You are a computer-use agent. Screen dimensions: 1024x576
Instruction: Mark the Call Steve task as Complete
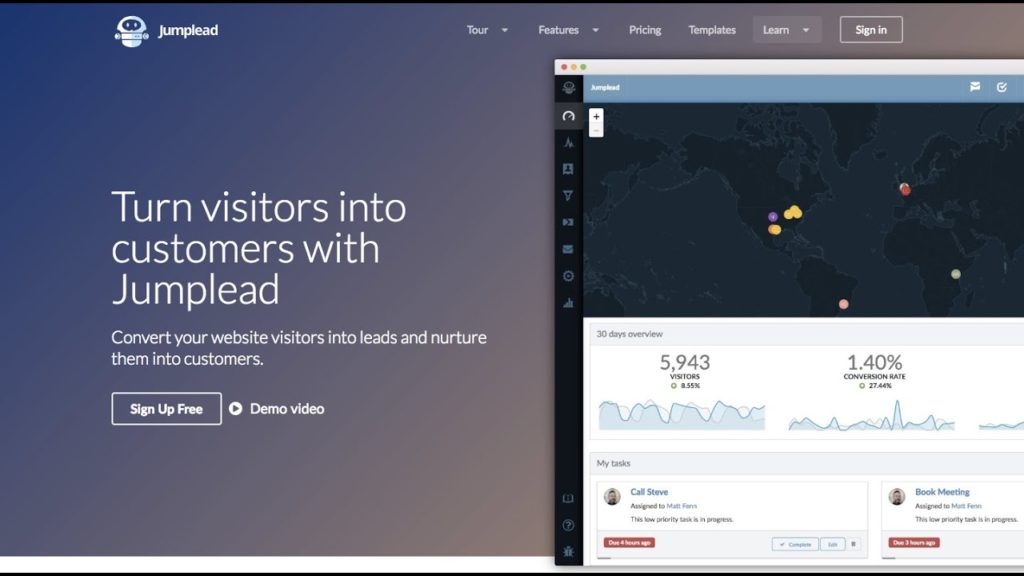(795, 544)
